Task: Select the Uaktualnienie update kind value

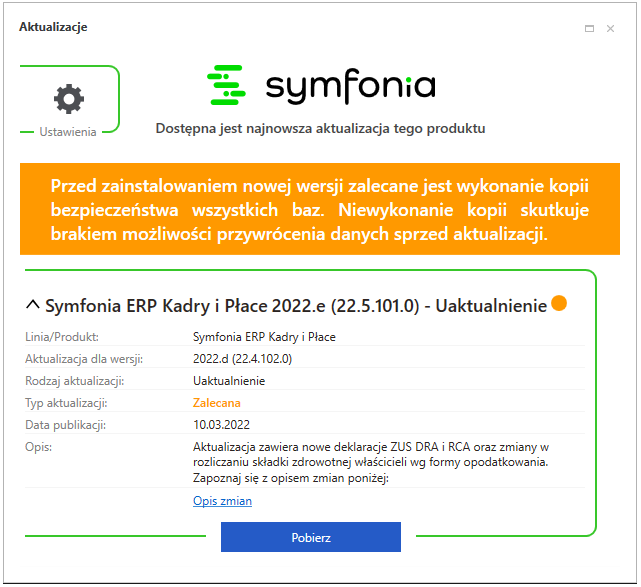Action: [229, 381]
